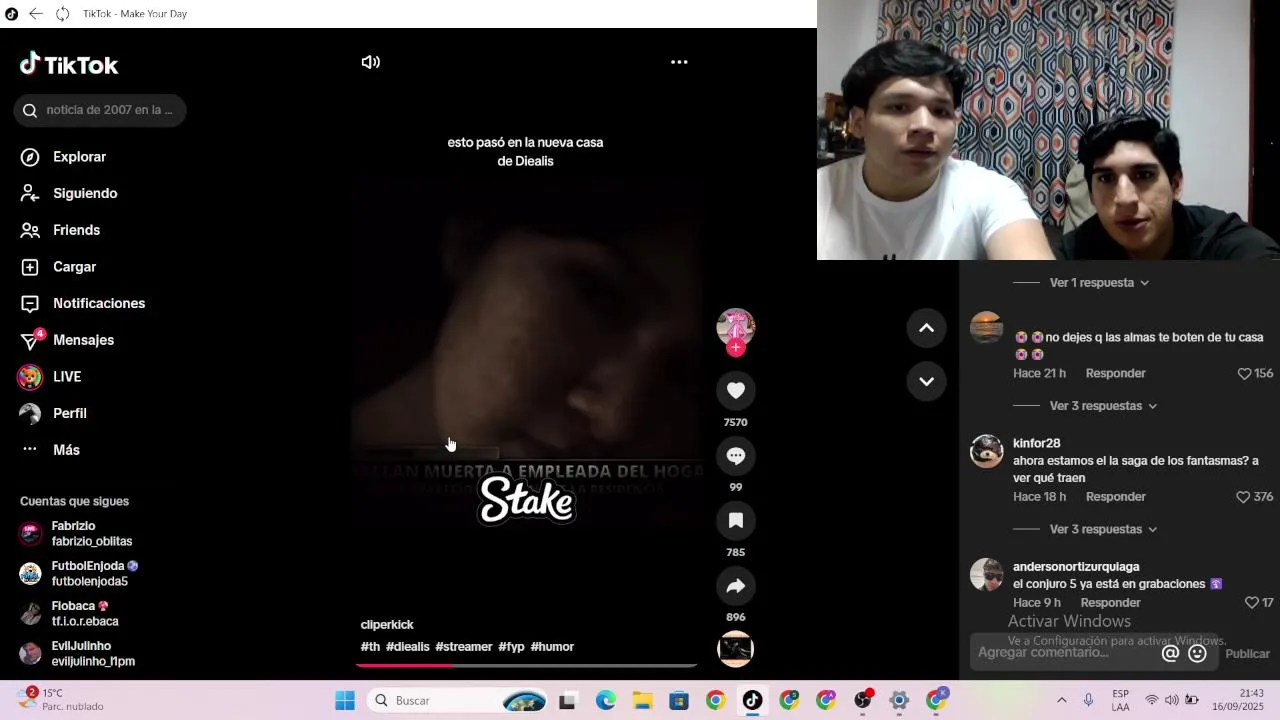Open the weather widget showing 15°C
The image size is (1280, 720).
point(62,700)
